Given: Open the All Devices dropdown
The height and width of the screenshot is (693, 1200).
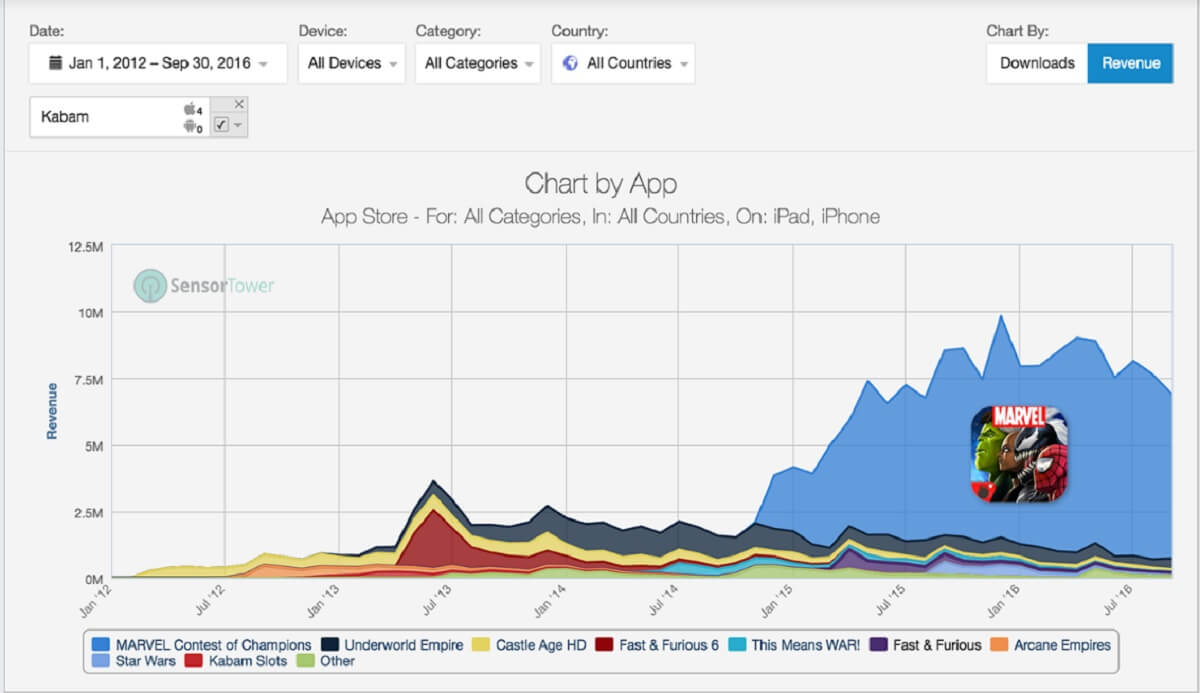Looking at the screenshot, I should 351,63.
